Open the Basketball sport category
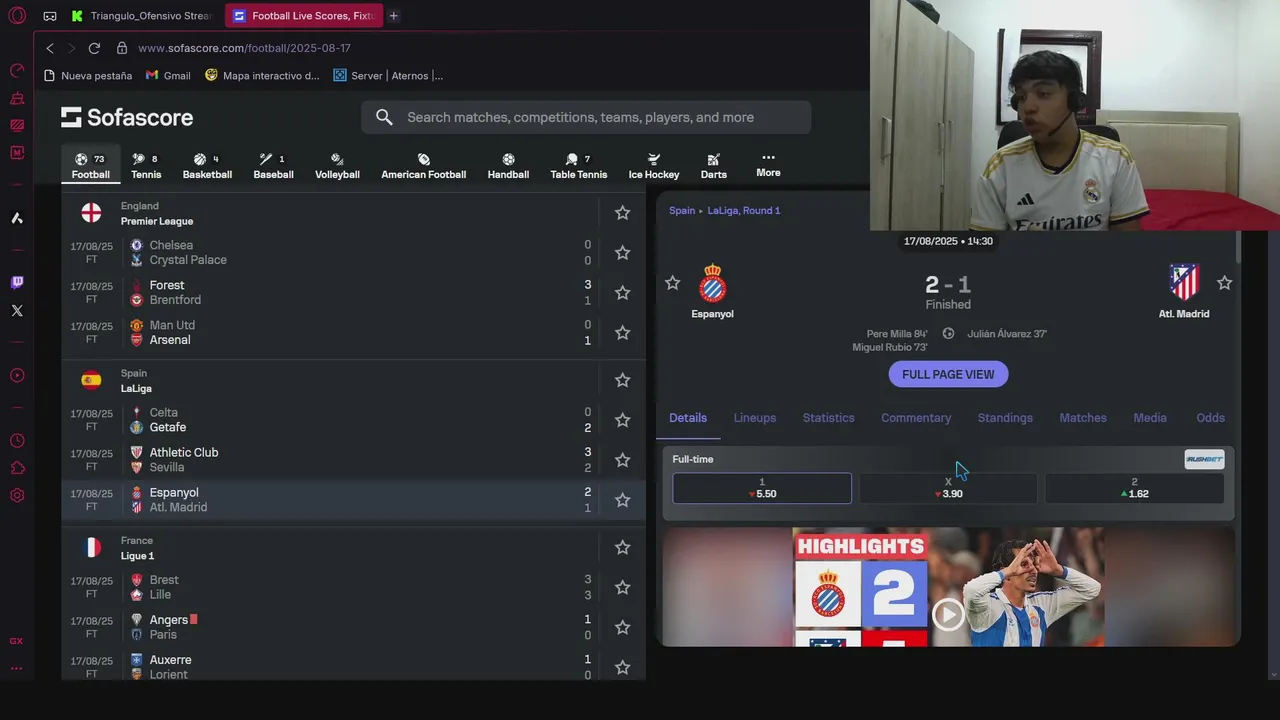 point(207,166)
